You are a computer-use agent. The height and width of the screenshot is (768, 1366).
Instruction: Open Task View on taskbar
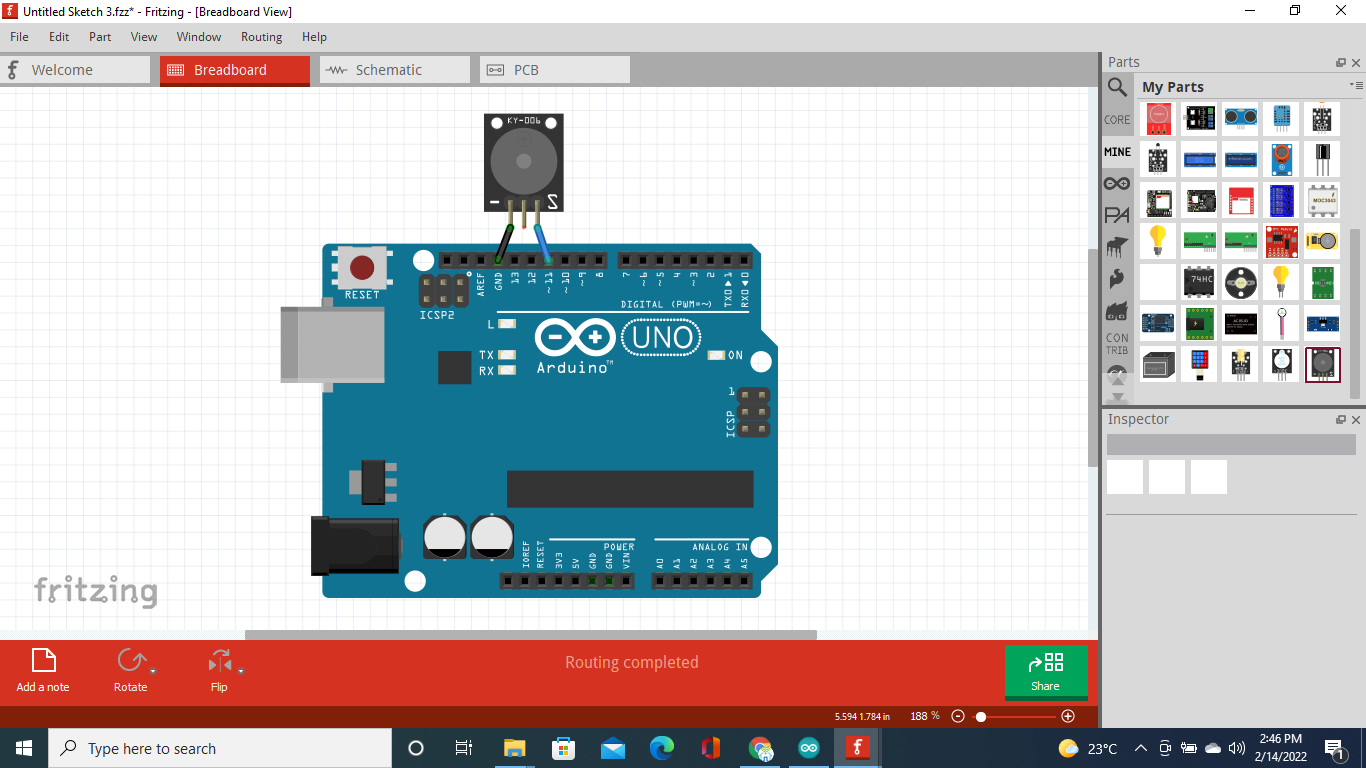[x=464, y=748]
